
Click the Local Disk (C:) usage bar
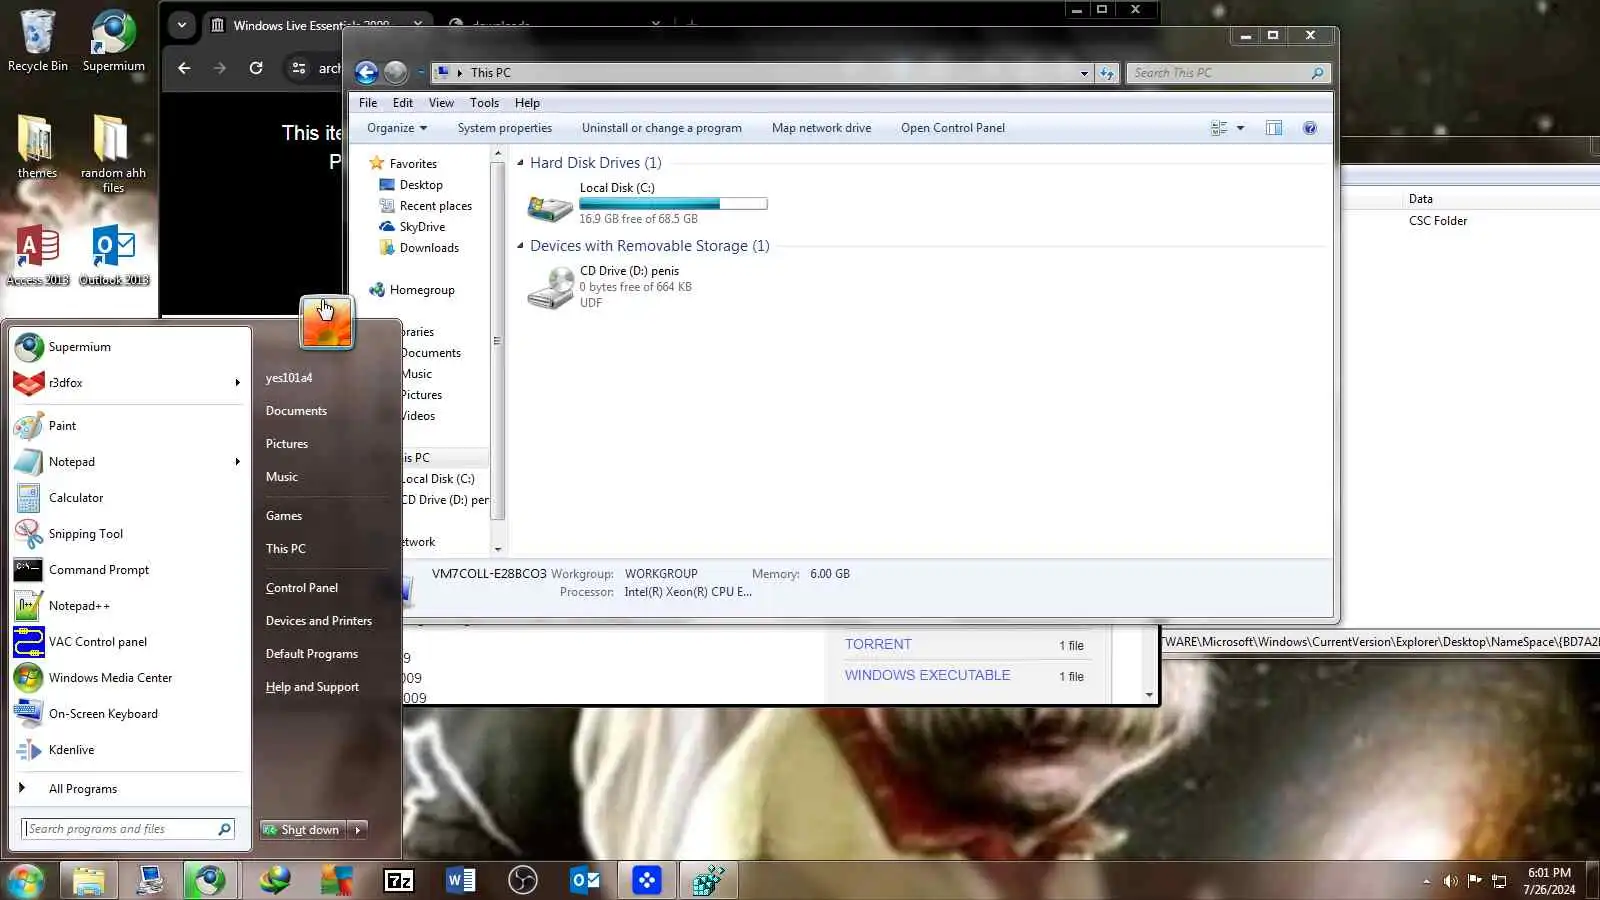(673, 204)
